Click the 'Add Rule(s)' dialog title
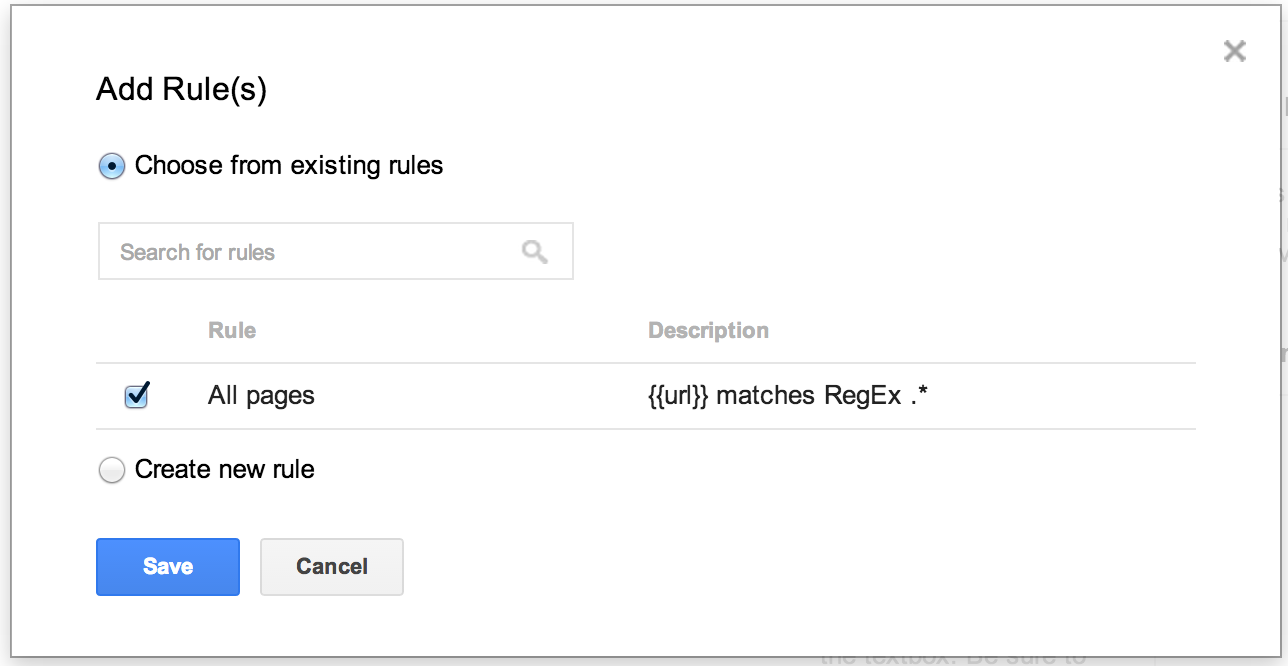The image size is (1288, 666). coord(181,90)
